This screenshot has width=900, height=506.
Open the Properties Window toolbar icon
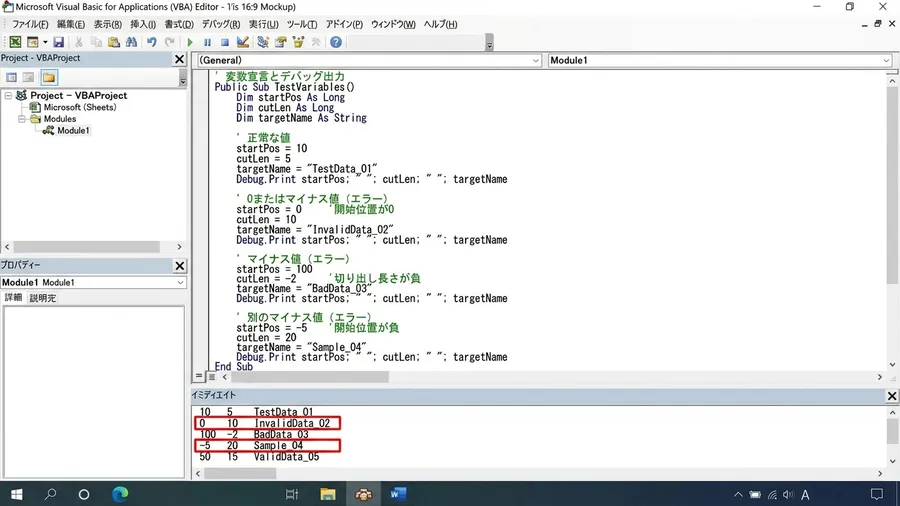point(280,42)
